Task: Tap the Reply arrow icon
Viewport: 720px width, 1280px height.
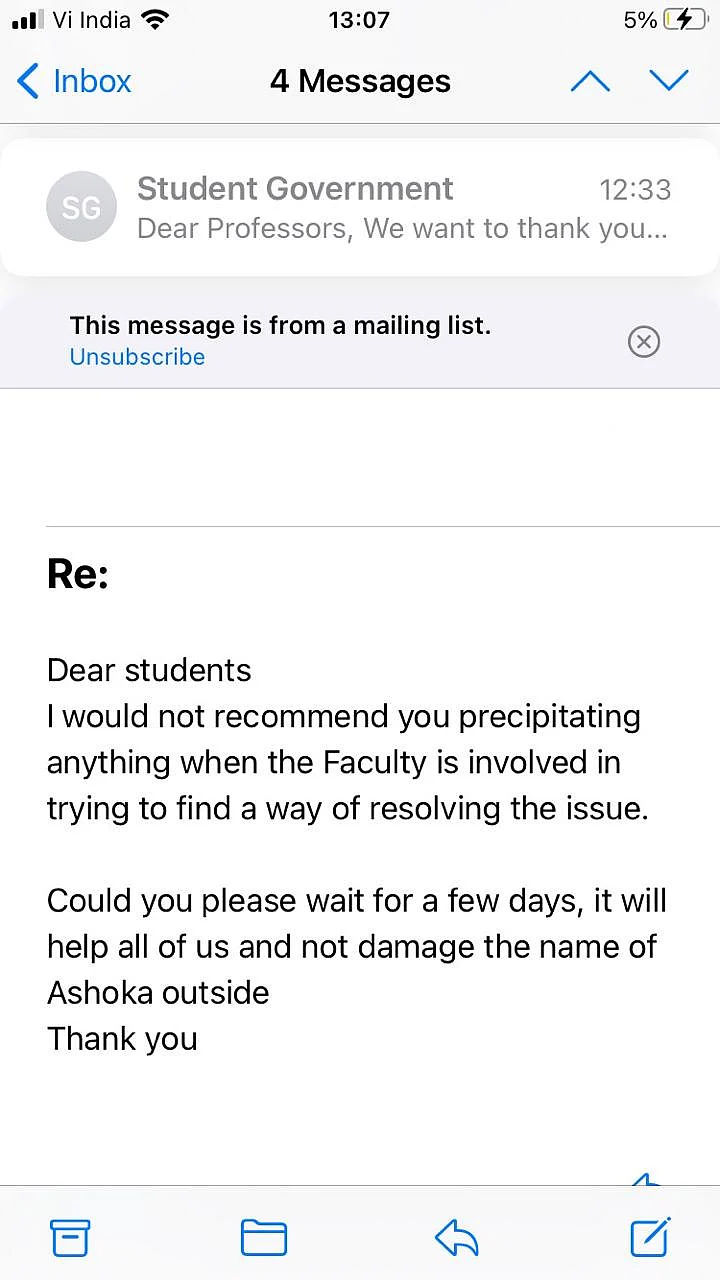Action: point(457,1239)
